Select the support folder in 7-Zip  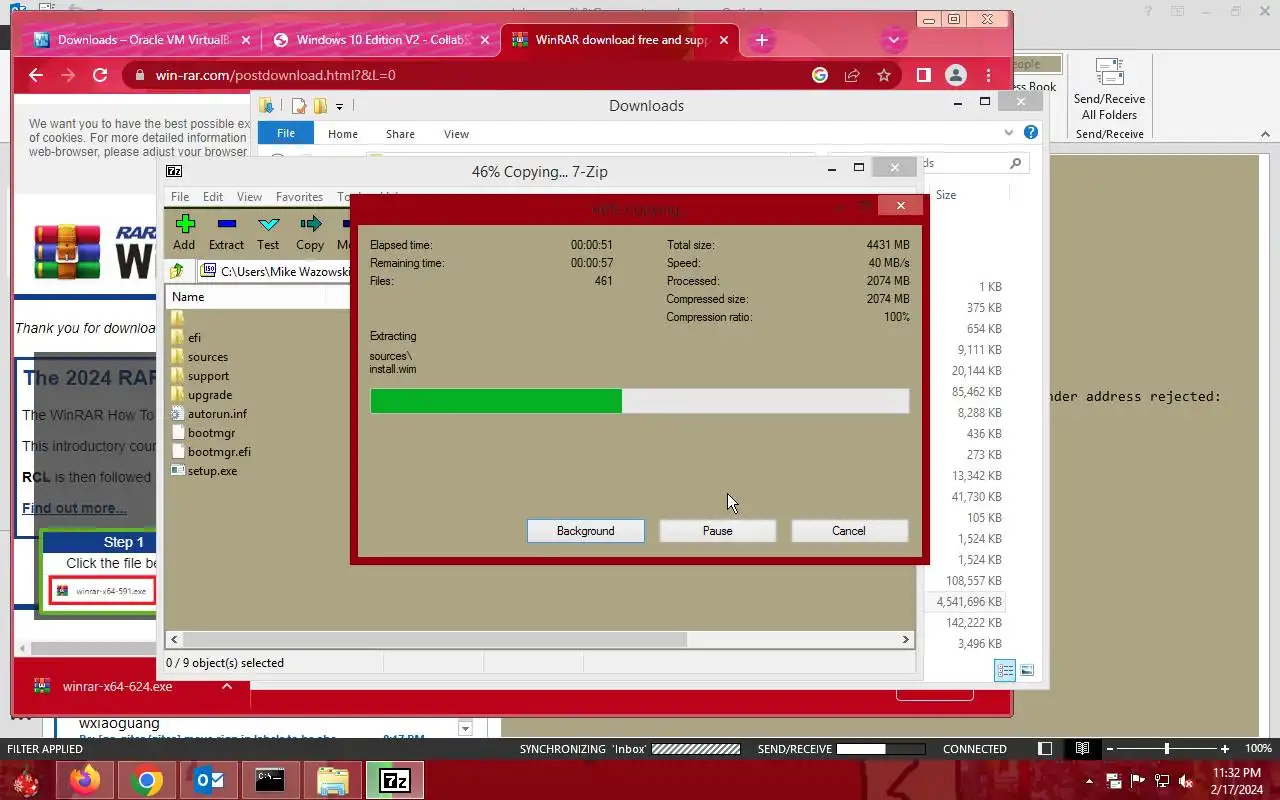208,376
